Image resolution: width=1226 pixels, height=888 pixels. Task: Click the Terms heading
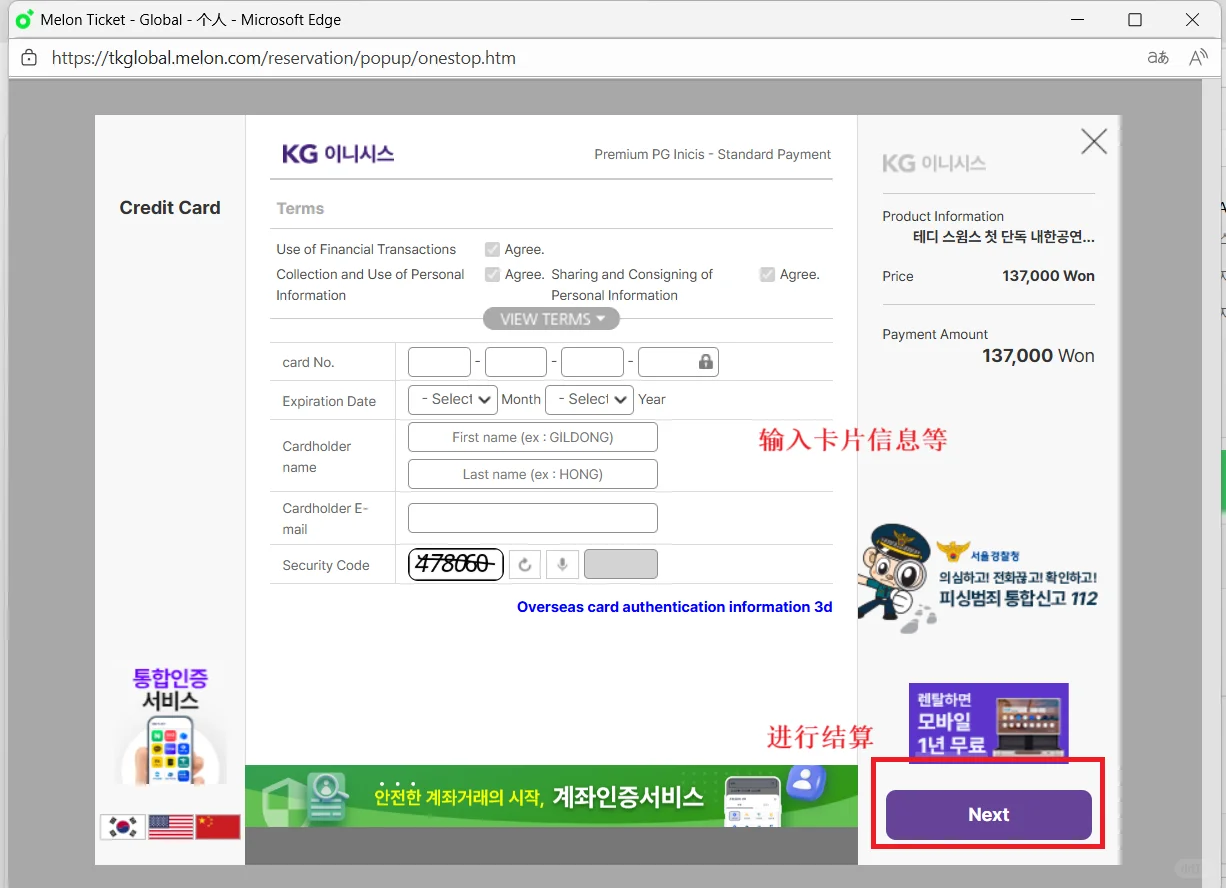300,209
